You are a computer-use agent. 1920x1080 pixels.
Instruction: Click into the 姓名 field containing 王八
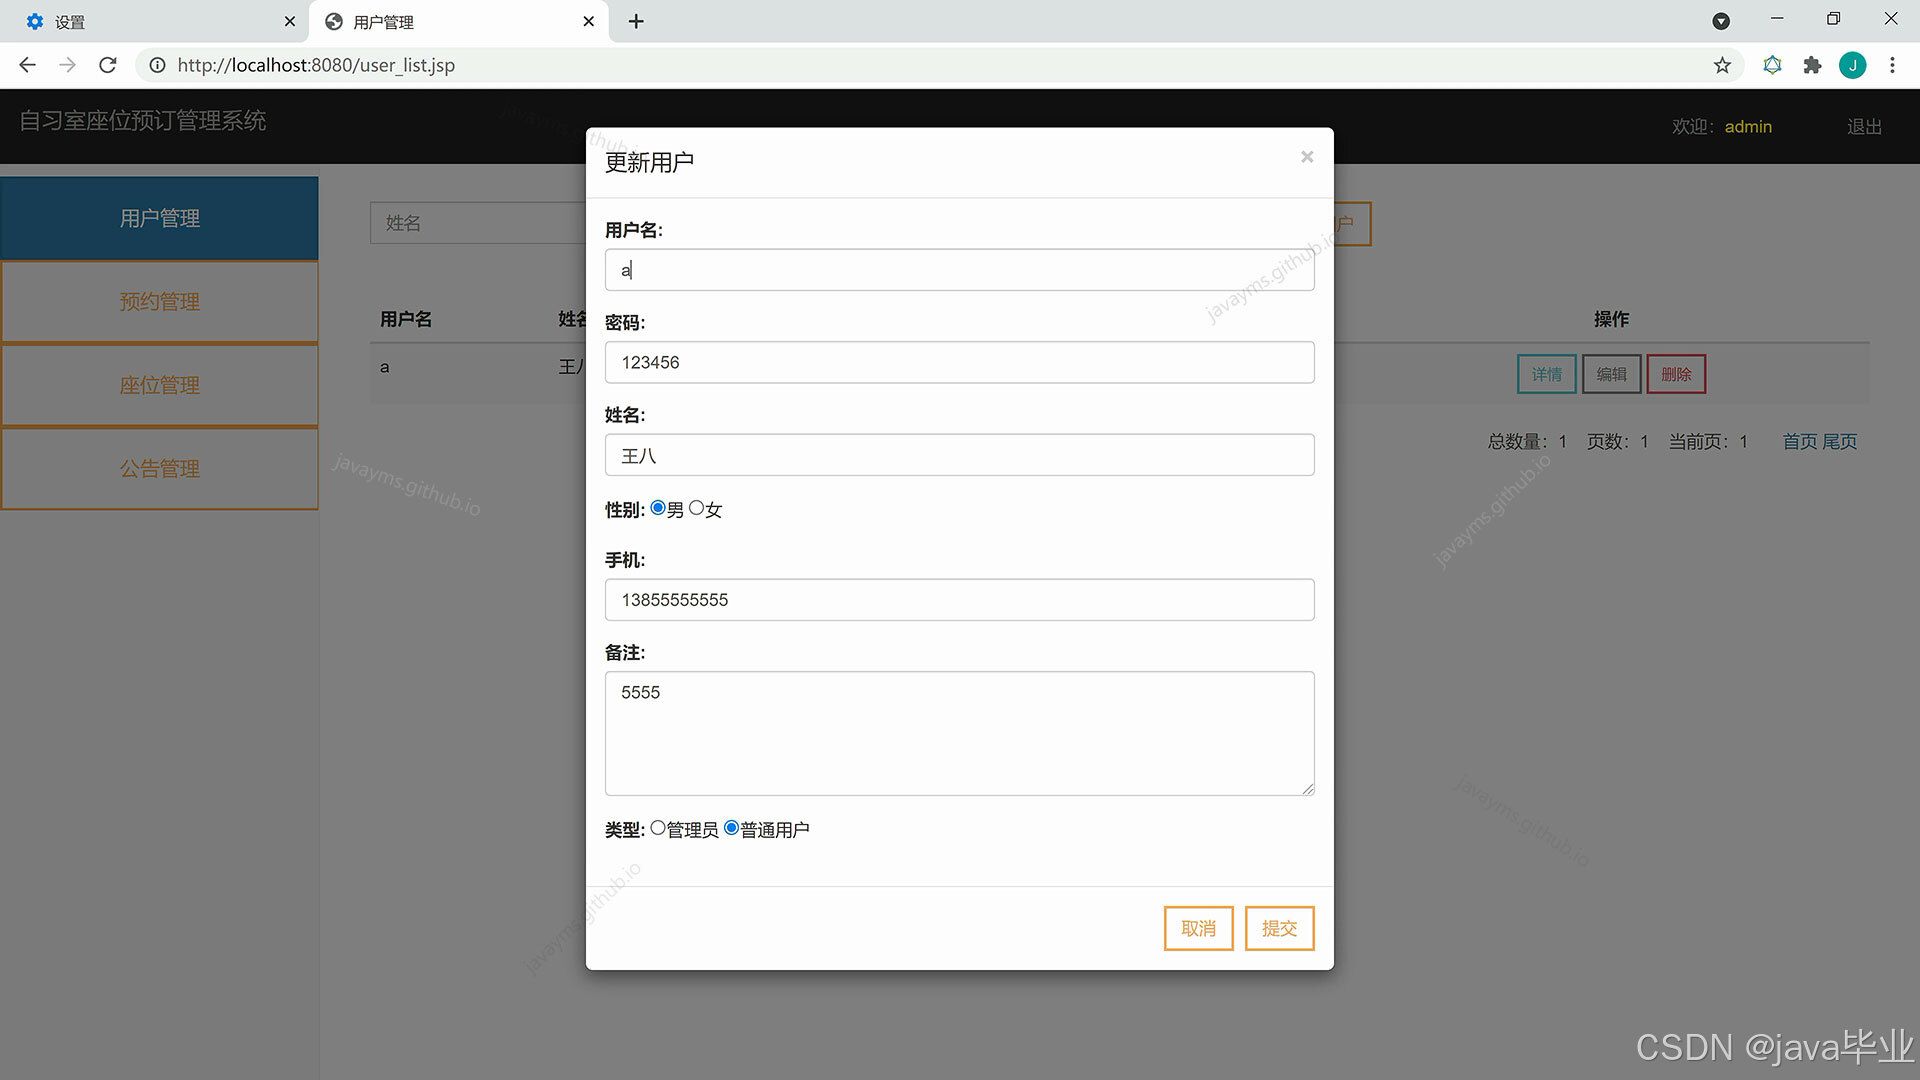coord(960,455)
